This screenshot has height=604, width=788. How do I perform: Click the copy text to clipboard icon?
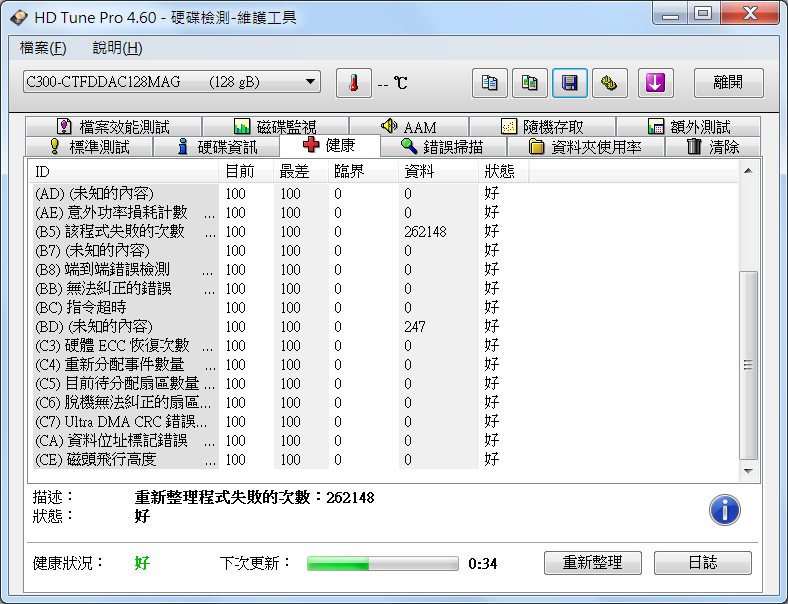pos(489,83)
